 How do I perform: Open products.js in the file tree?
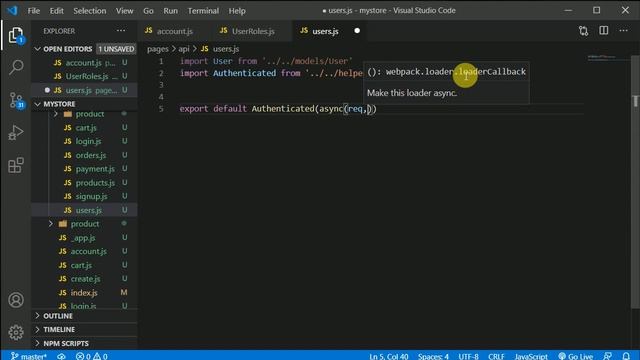[95, 182]
